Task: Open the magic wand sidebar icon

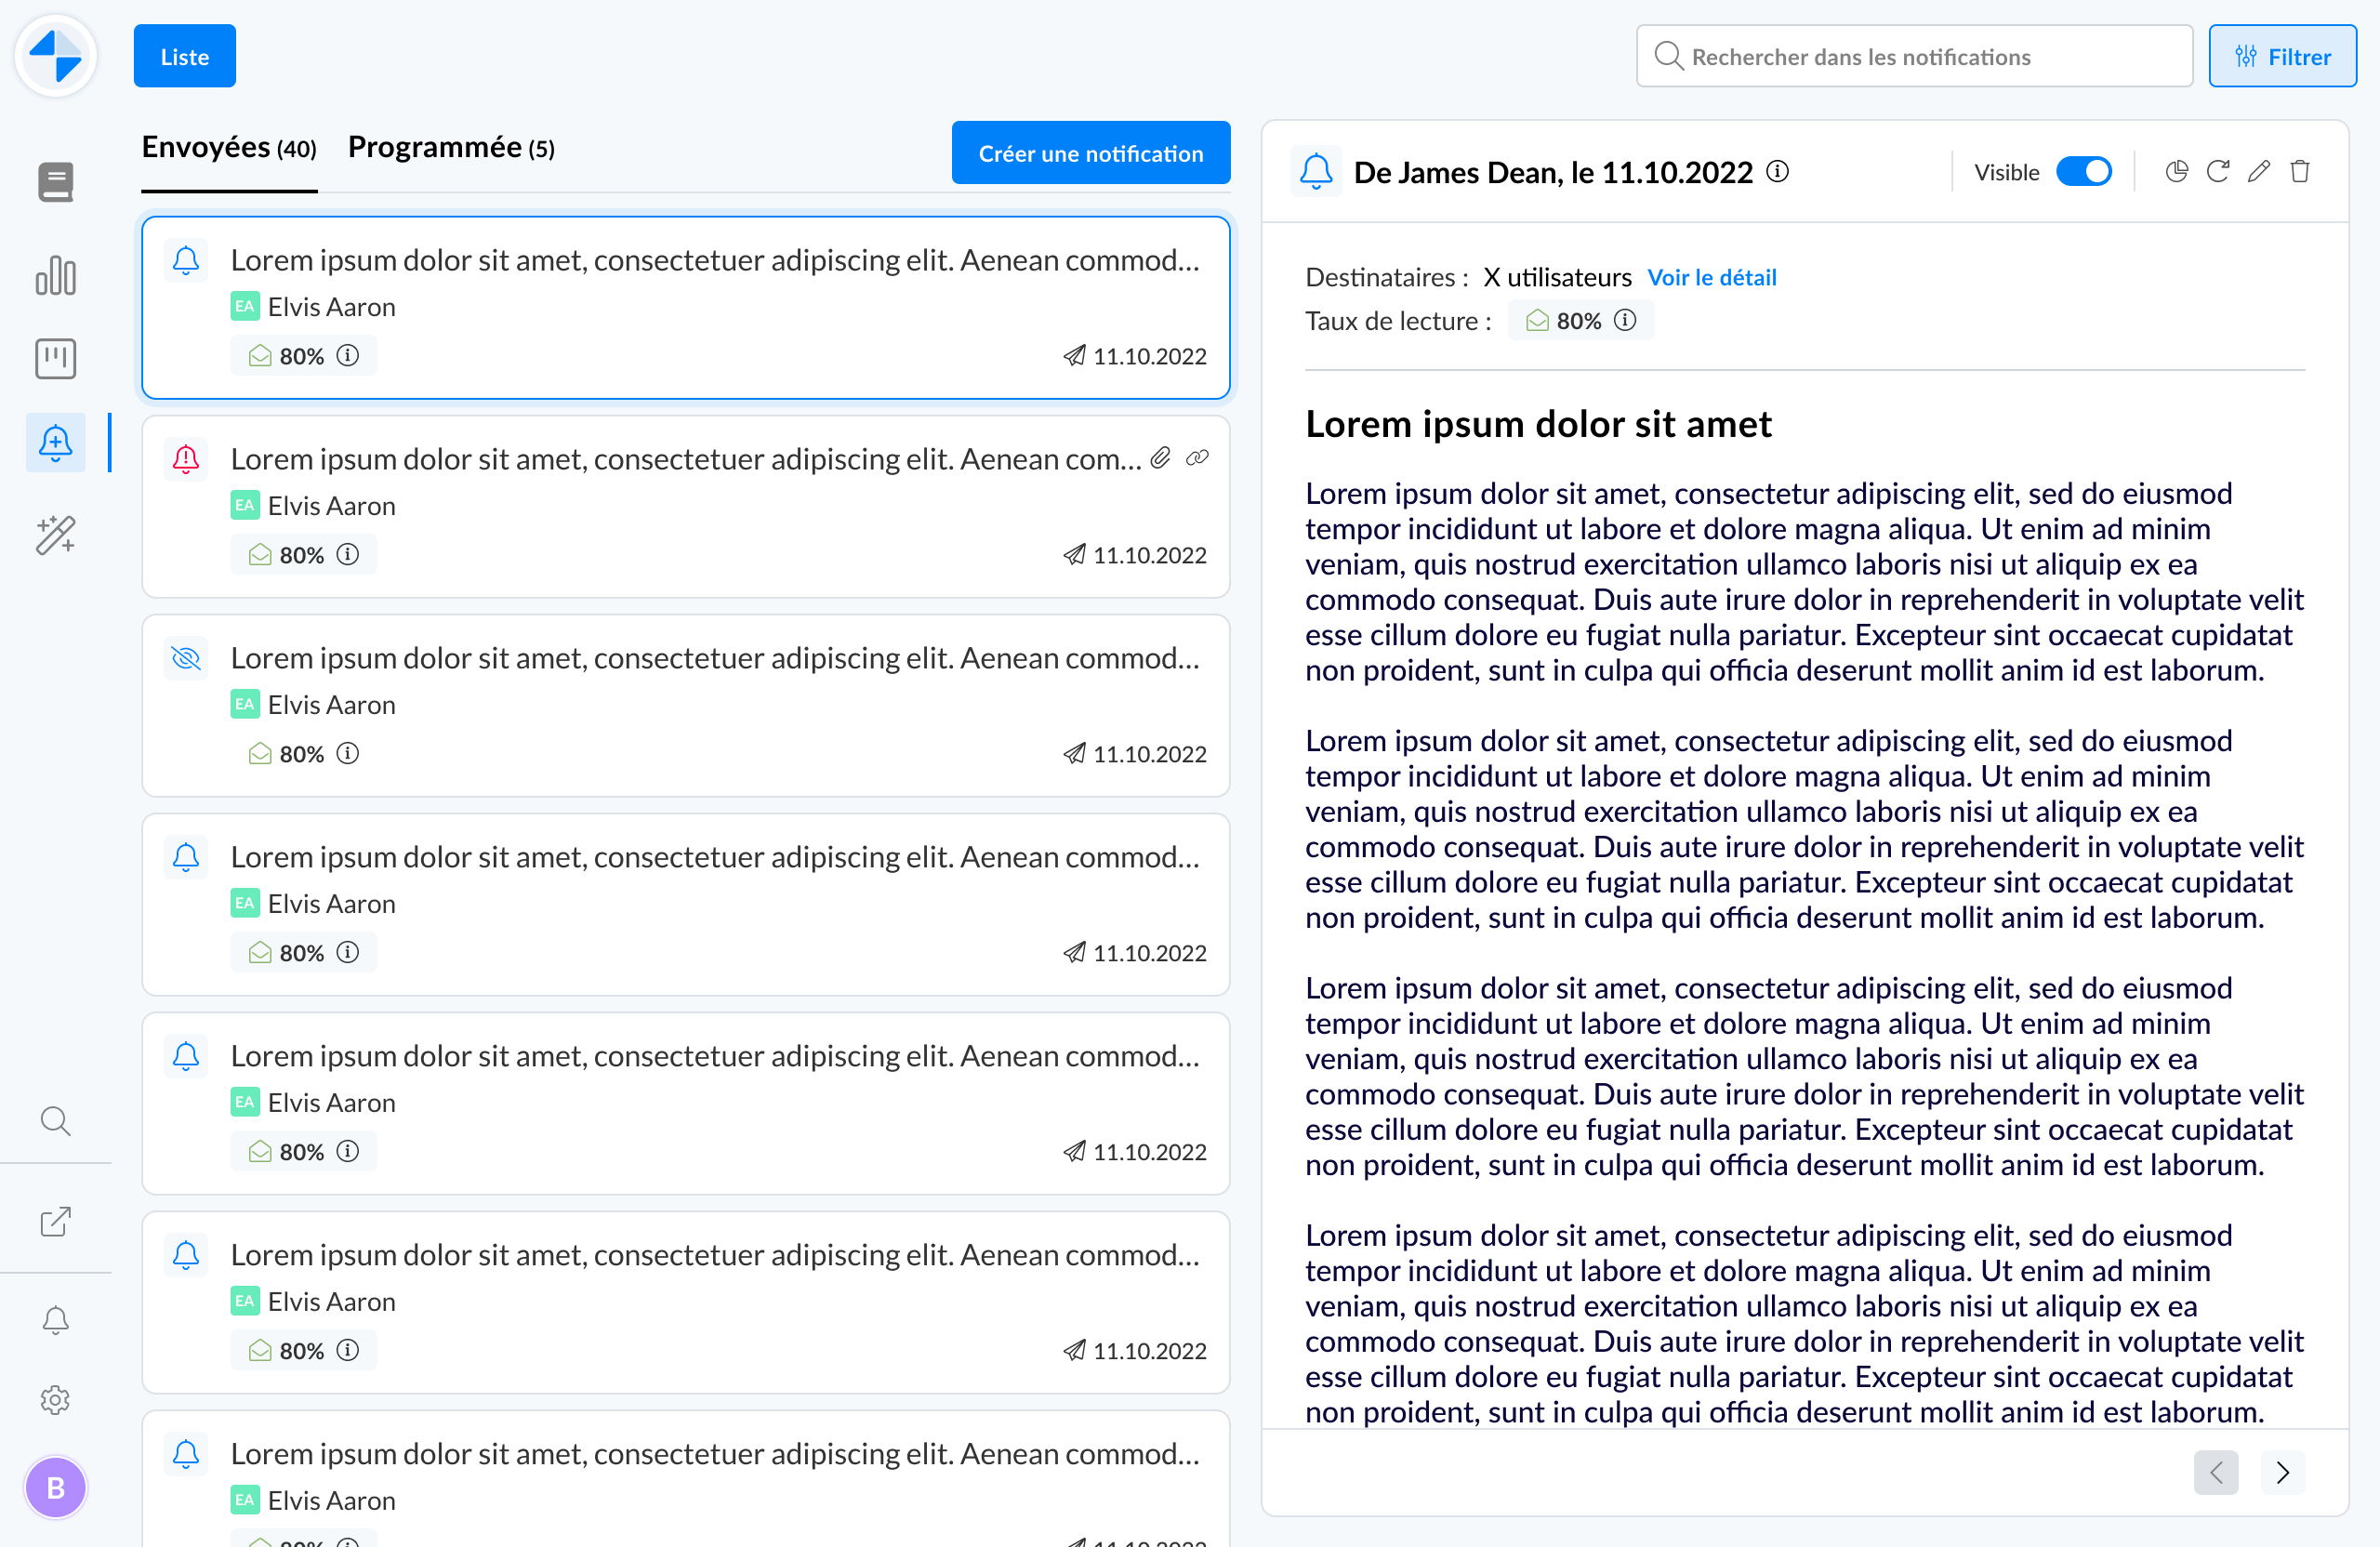Action: coord(55,535)
